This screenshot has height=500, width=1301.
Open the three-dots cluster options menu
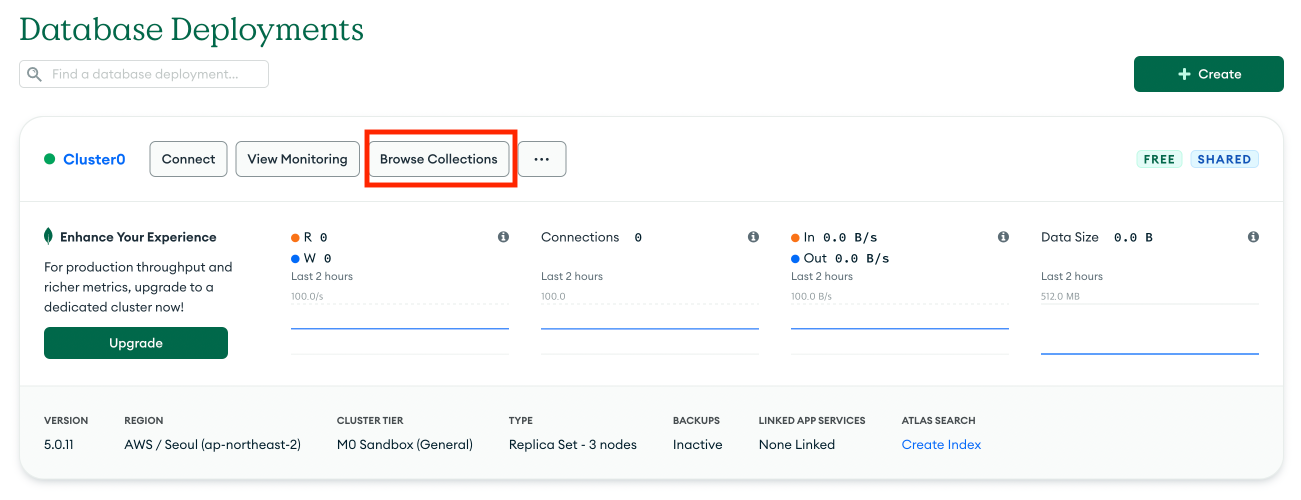[x=542, y=159]
